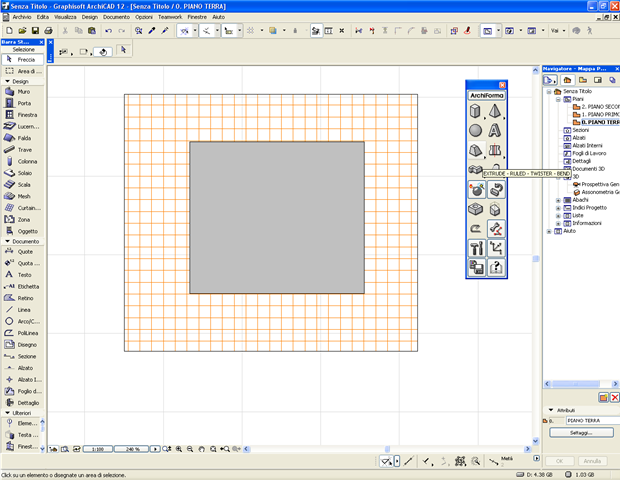Choose the ArchiForma revolve profile icon
620x480 pixels.
(495, 150)
